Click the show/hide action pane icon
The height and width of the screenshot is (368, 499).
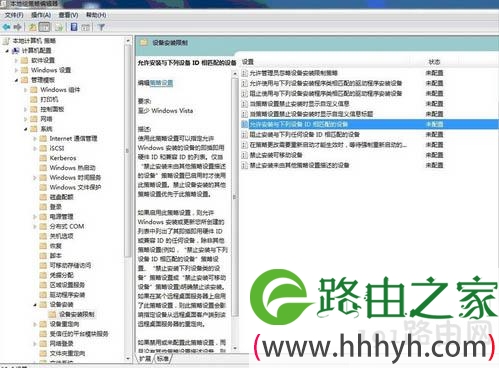coord(86,27)
